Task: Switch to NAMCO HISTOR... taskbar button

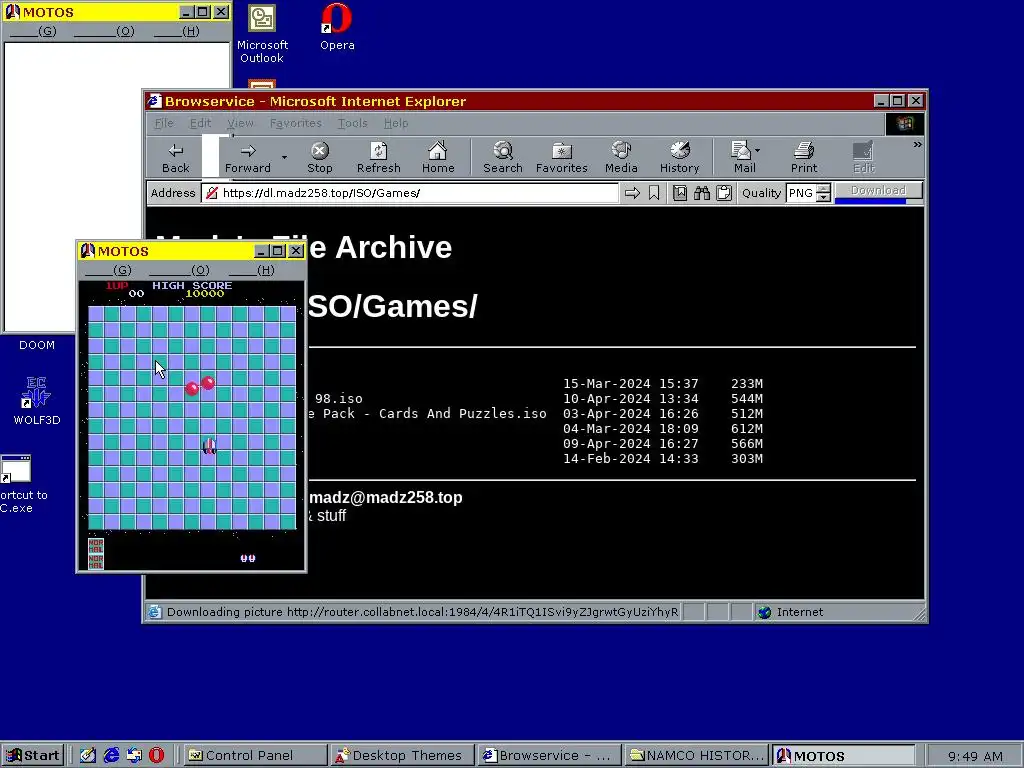Action: pos(696,756)
